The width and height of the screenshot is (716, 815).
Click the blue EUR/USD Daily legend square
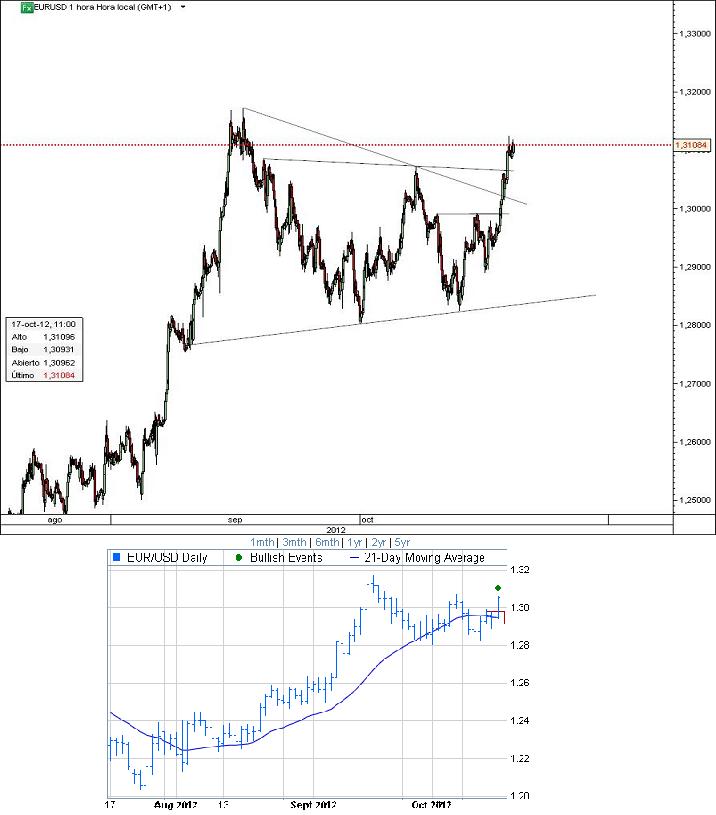coord(116,558)
